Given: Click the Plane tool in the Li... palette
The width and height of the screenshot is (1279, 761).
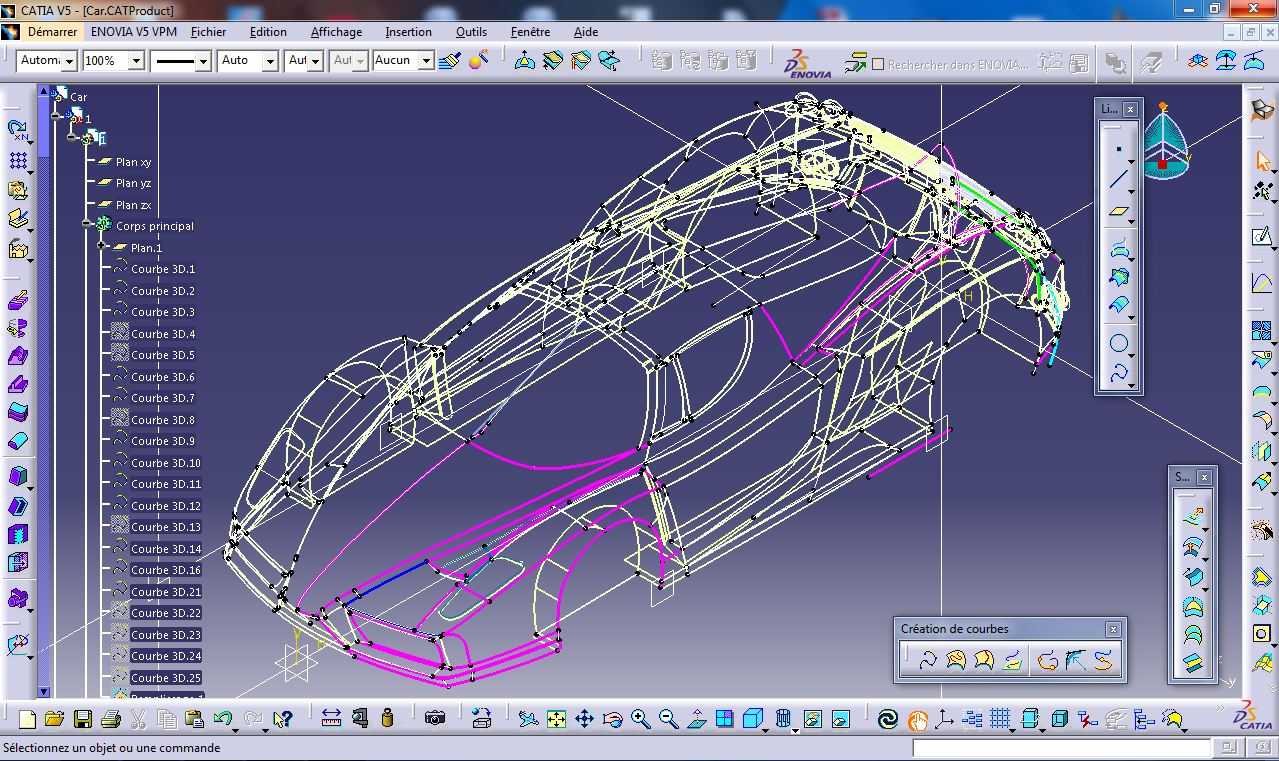Looking at the screenshot, I should pyautogui.click(x=1118, y=212).
